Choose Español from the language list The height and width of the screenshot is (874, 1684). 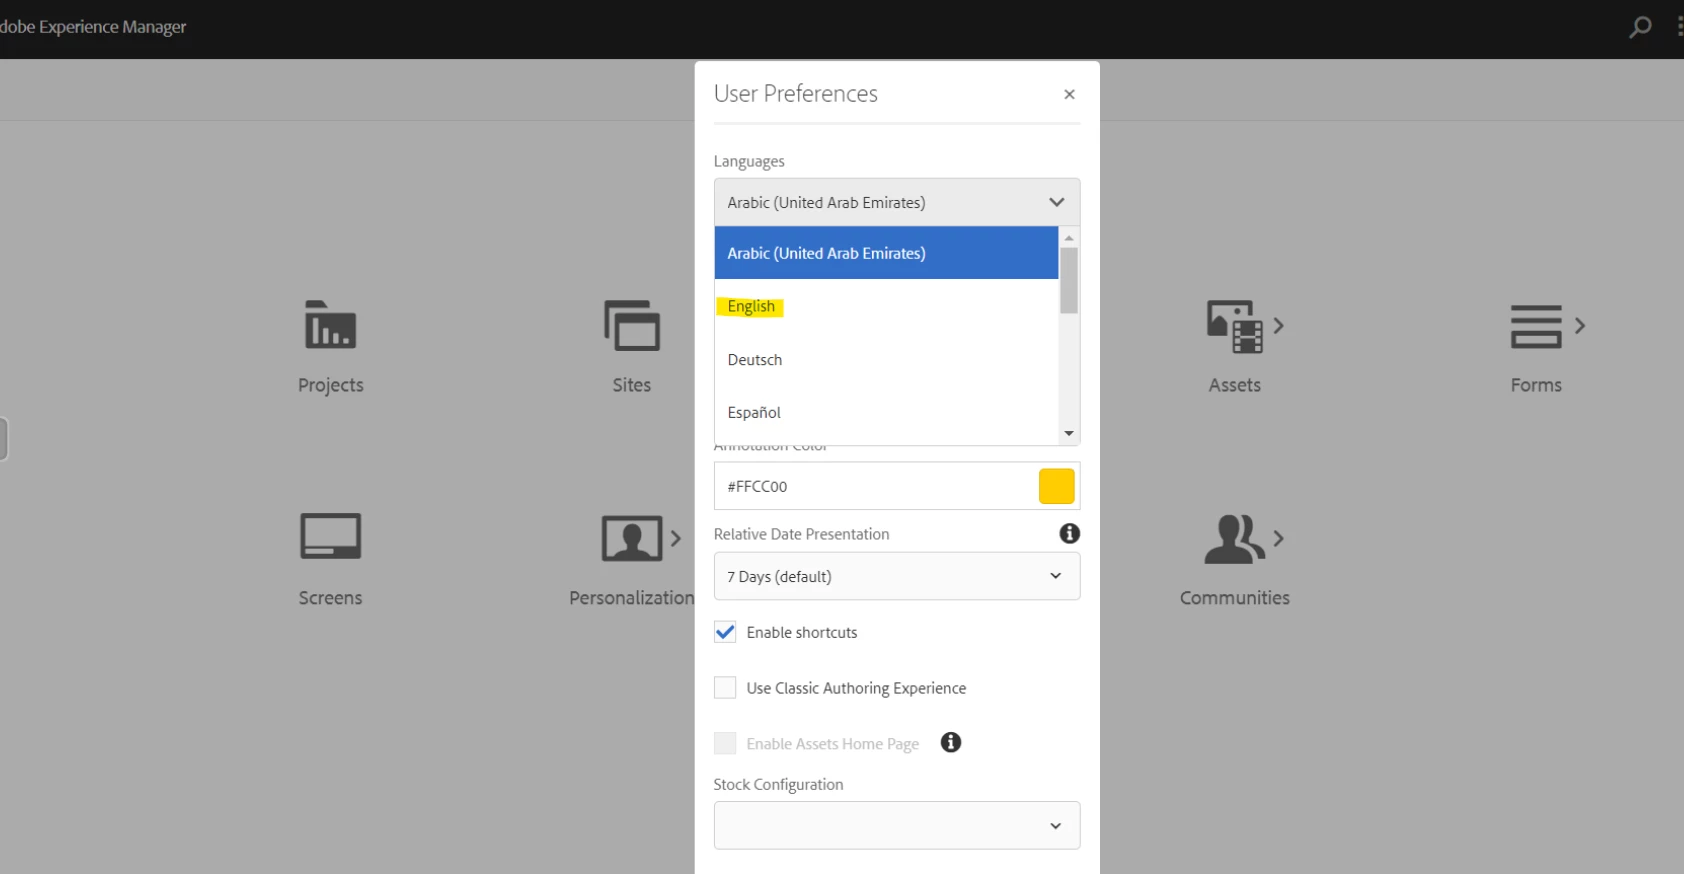tap(886, 412)
